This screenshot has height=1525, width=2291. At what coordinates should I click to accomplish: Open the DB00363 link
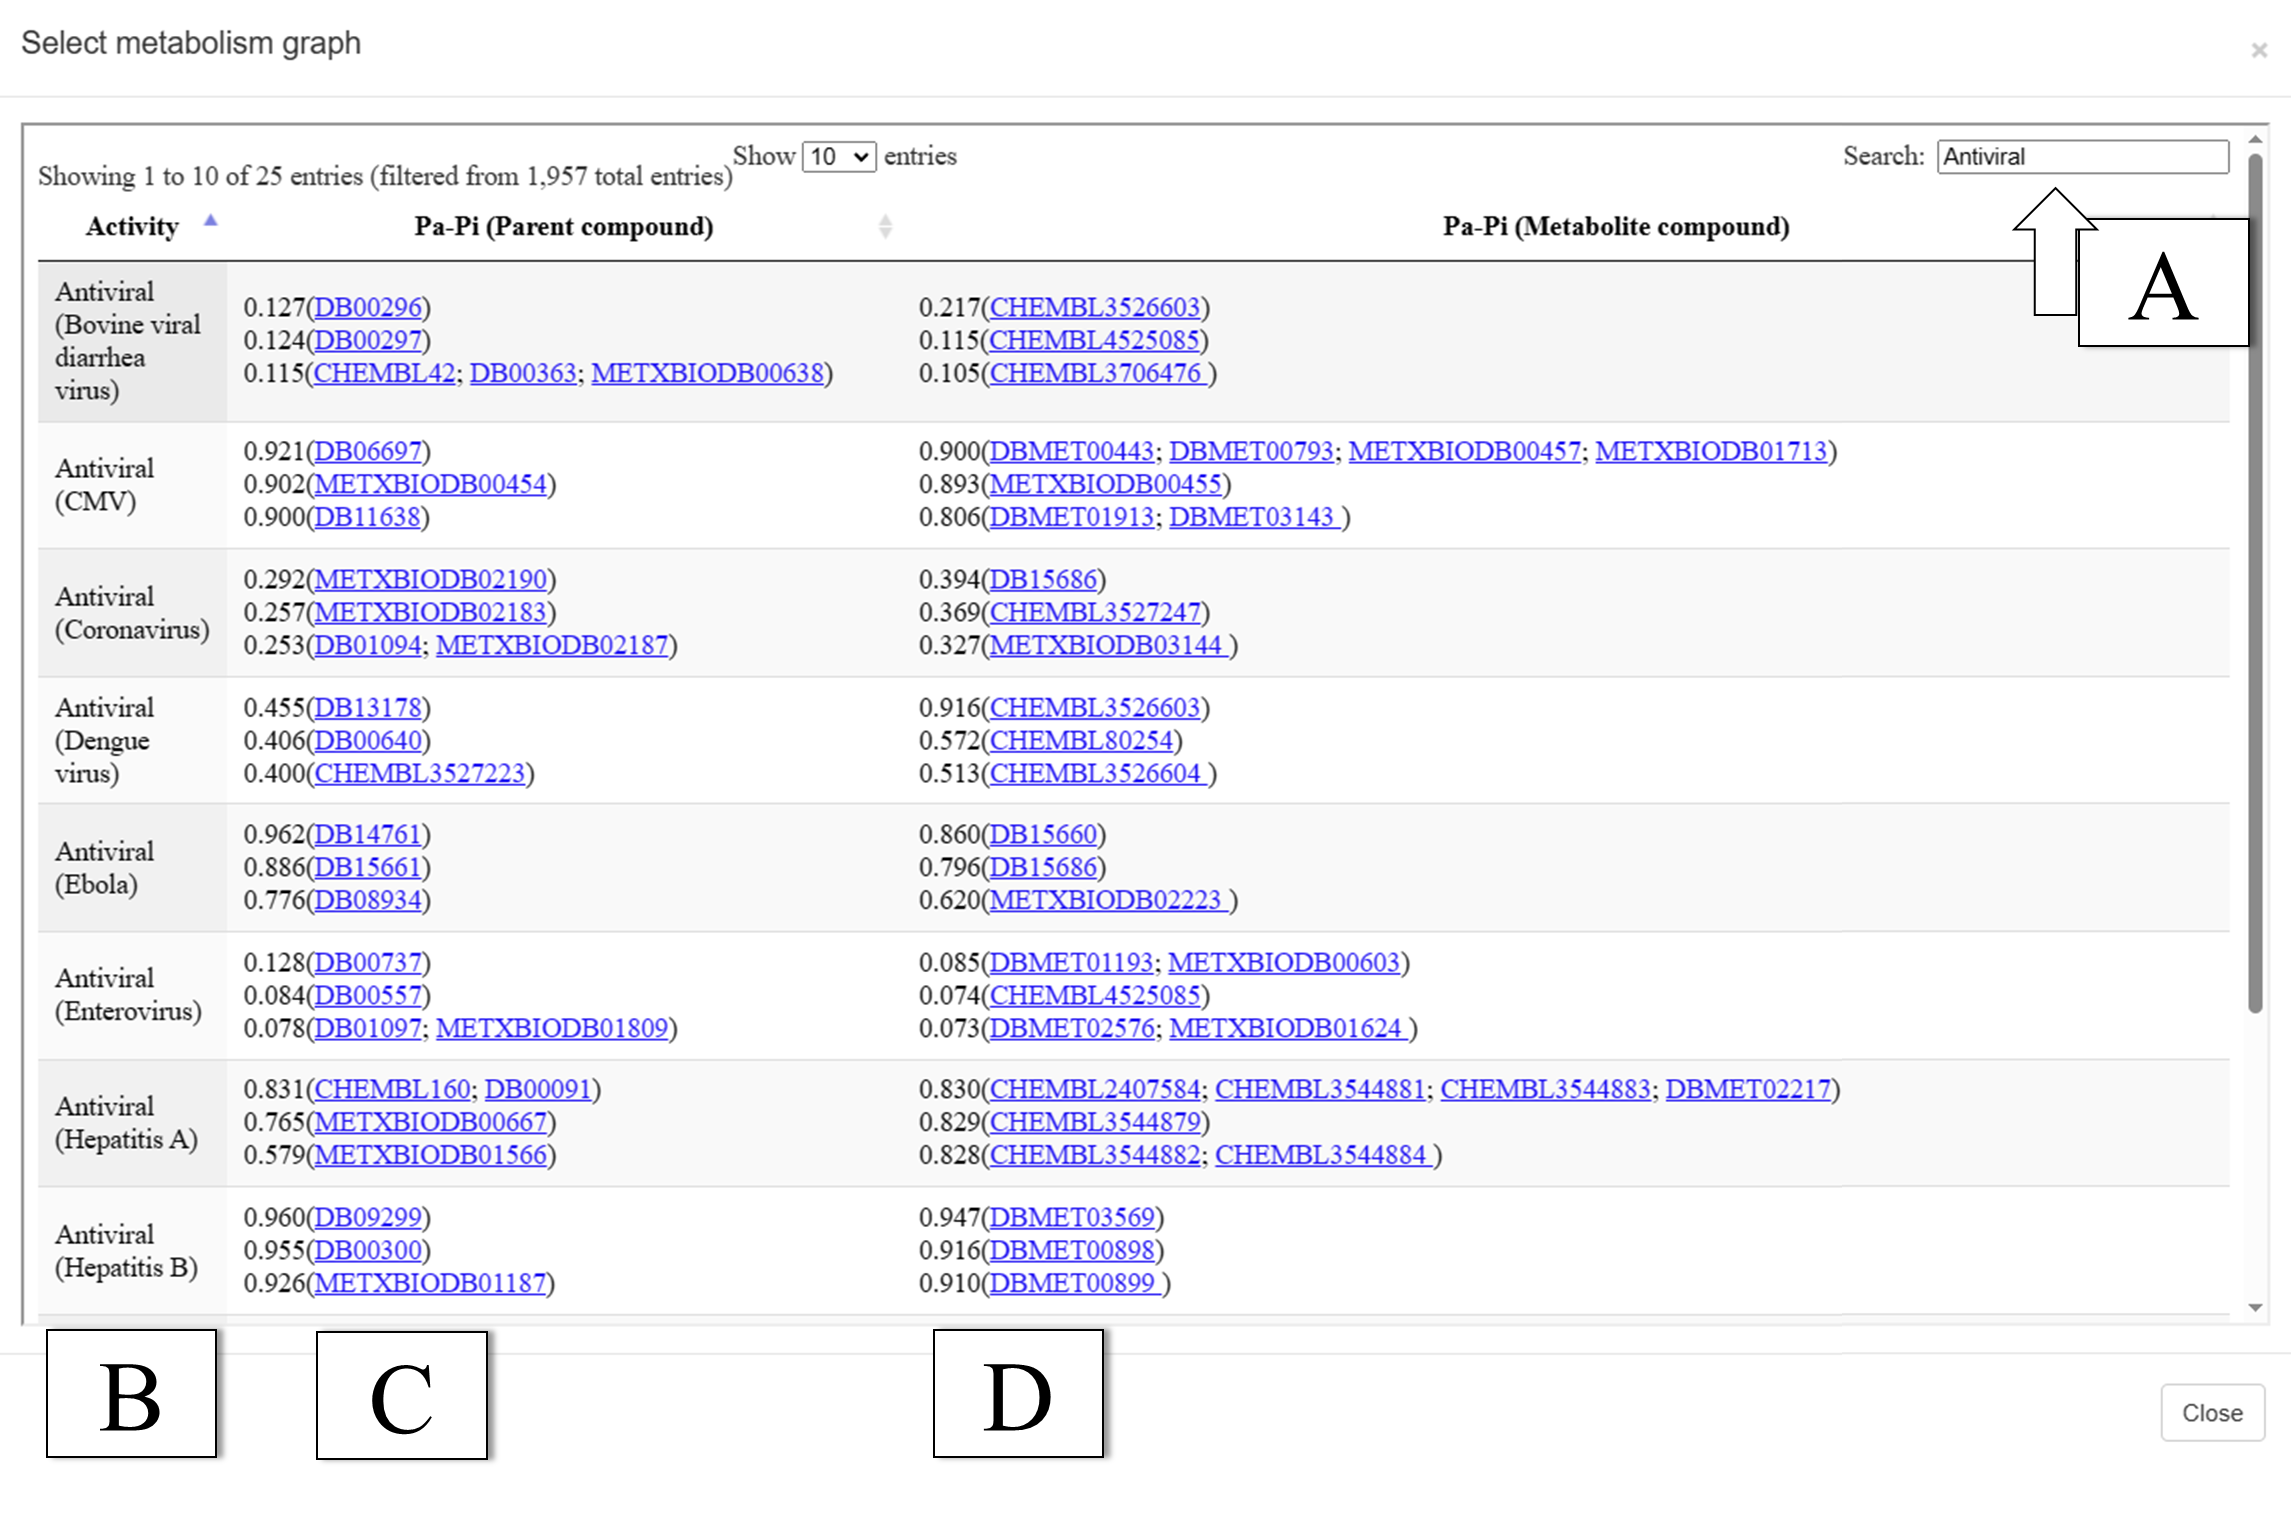(523, 373)
